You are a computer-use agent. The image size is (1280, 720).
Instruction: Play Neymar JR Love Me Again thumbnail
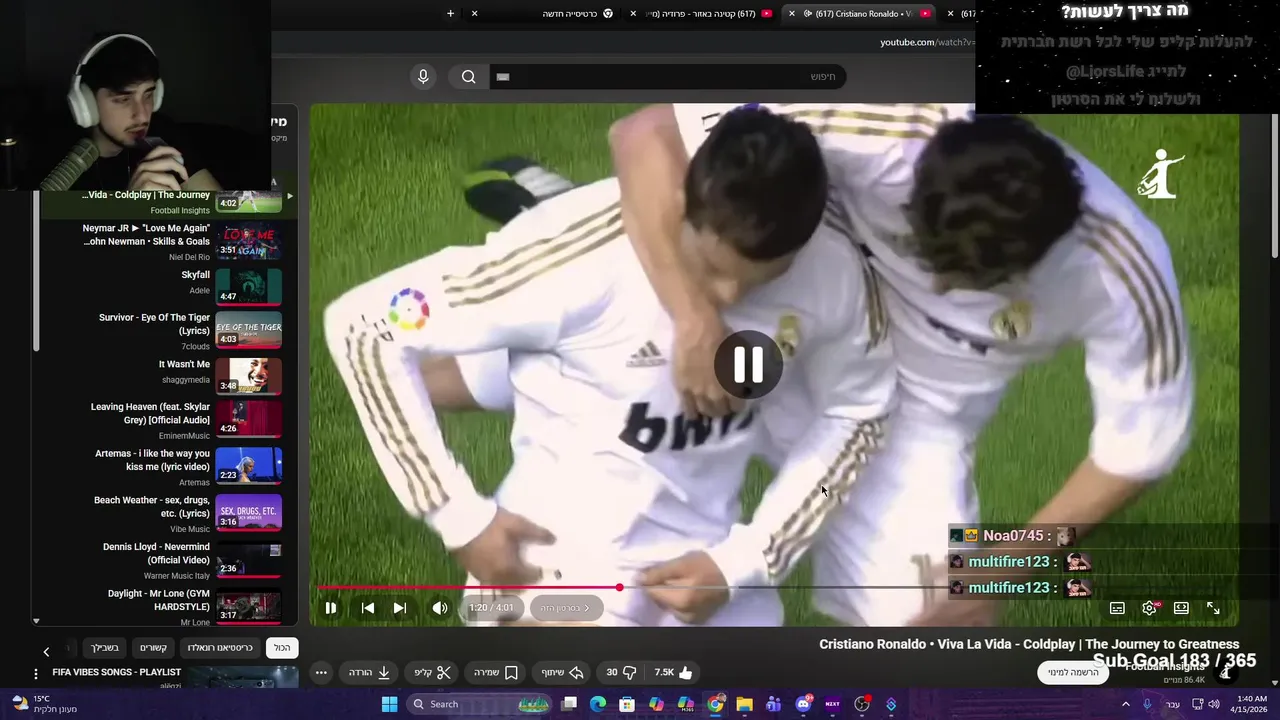249,241
